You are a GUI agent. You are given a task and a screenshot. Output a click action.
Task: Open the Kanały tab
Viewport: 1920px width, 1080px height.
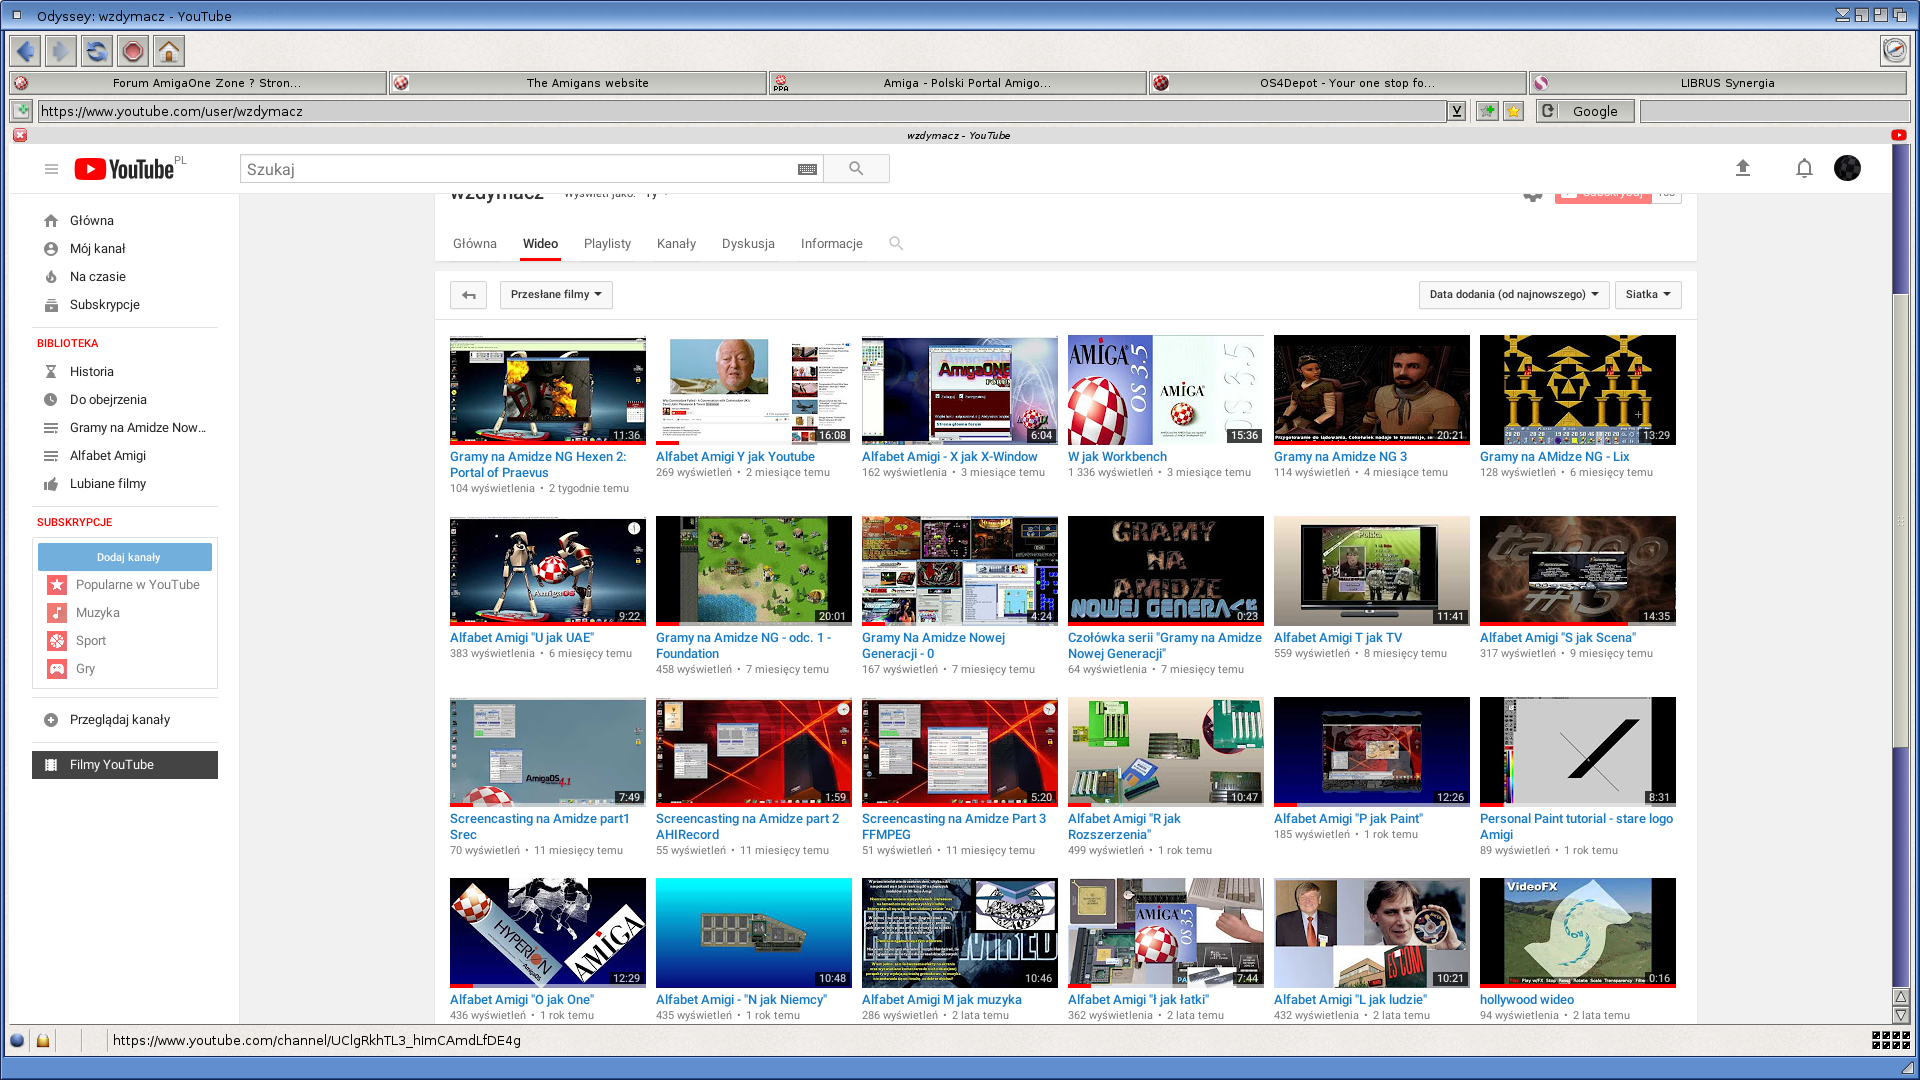click(x=676, y=243)
